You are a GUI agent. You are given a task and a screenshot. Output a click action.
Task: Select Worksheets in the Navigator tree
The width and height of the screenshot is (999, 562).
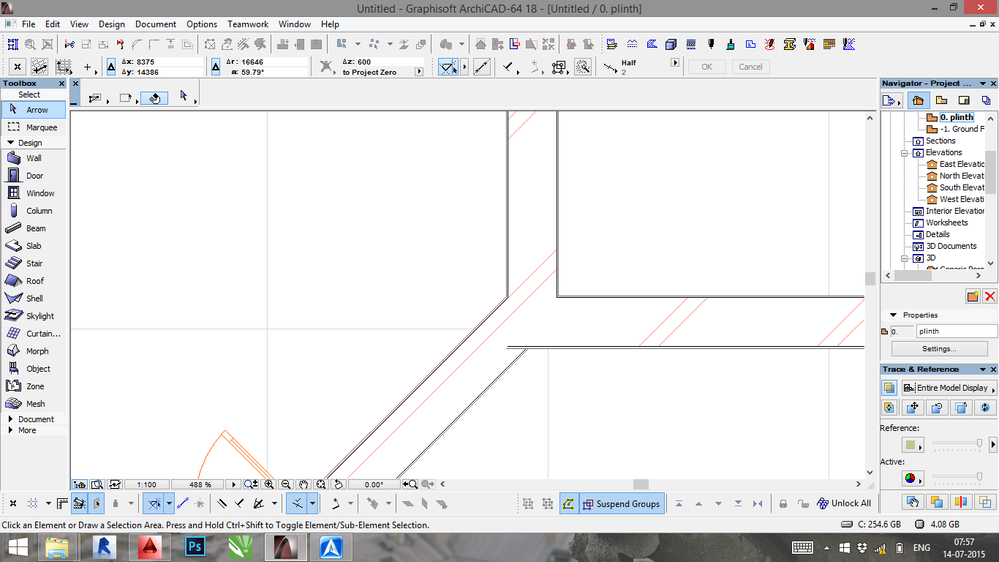point(946,223)
